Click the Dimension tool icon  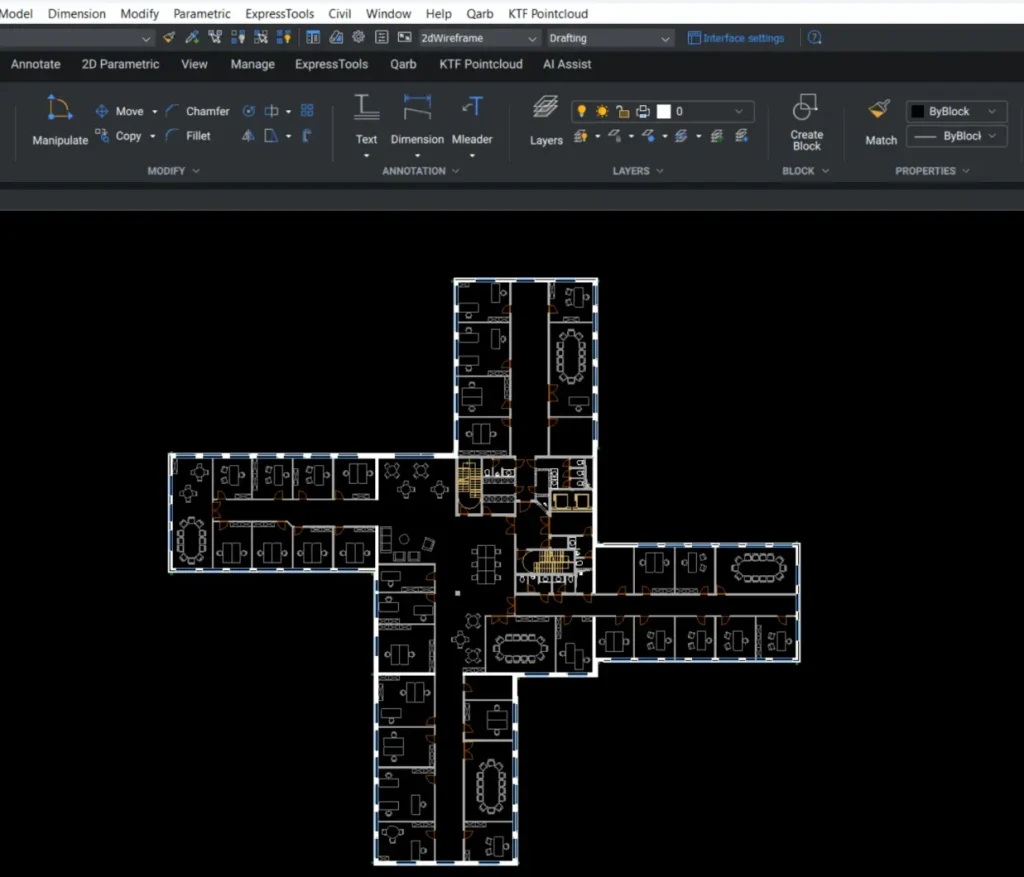tap(417, 107)
